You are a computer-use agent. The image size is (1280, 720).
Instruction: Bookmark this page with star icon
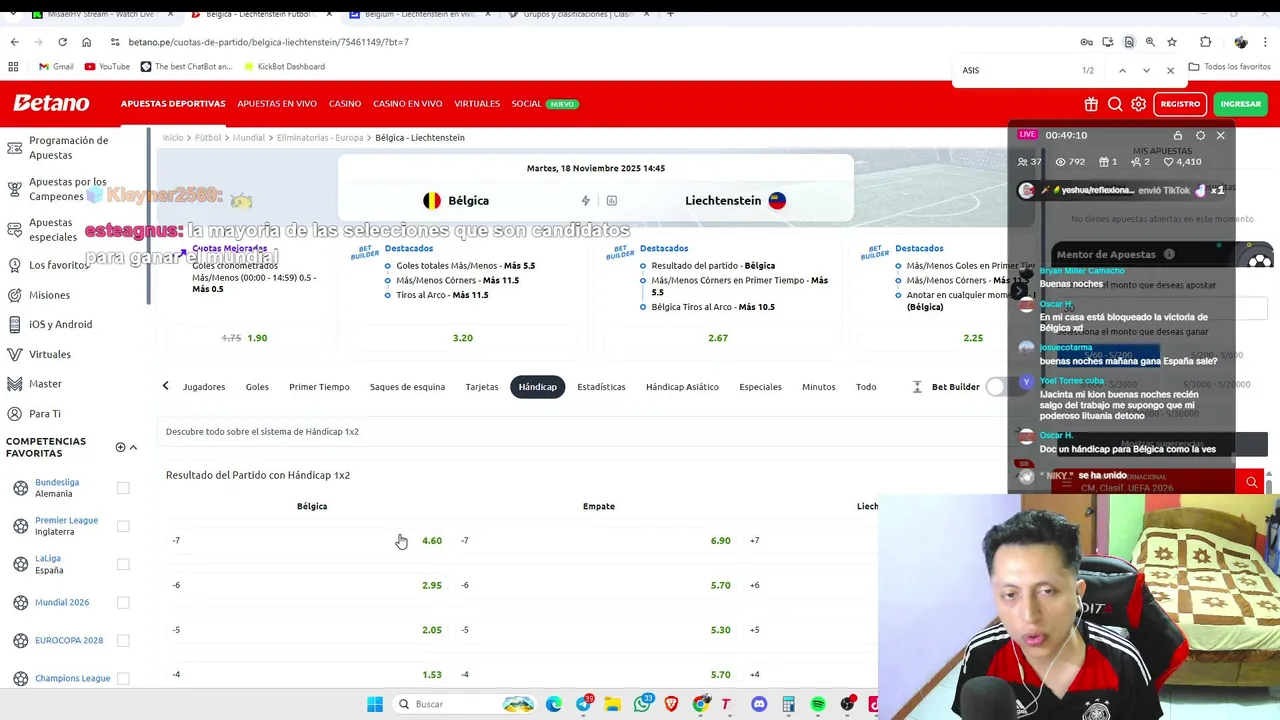1172,42
